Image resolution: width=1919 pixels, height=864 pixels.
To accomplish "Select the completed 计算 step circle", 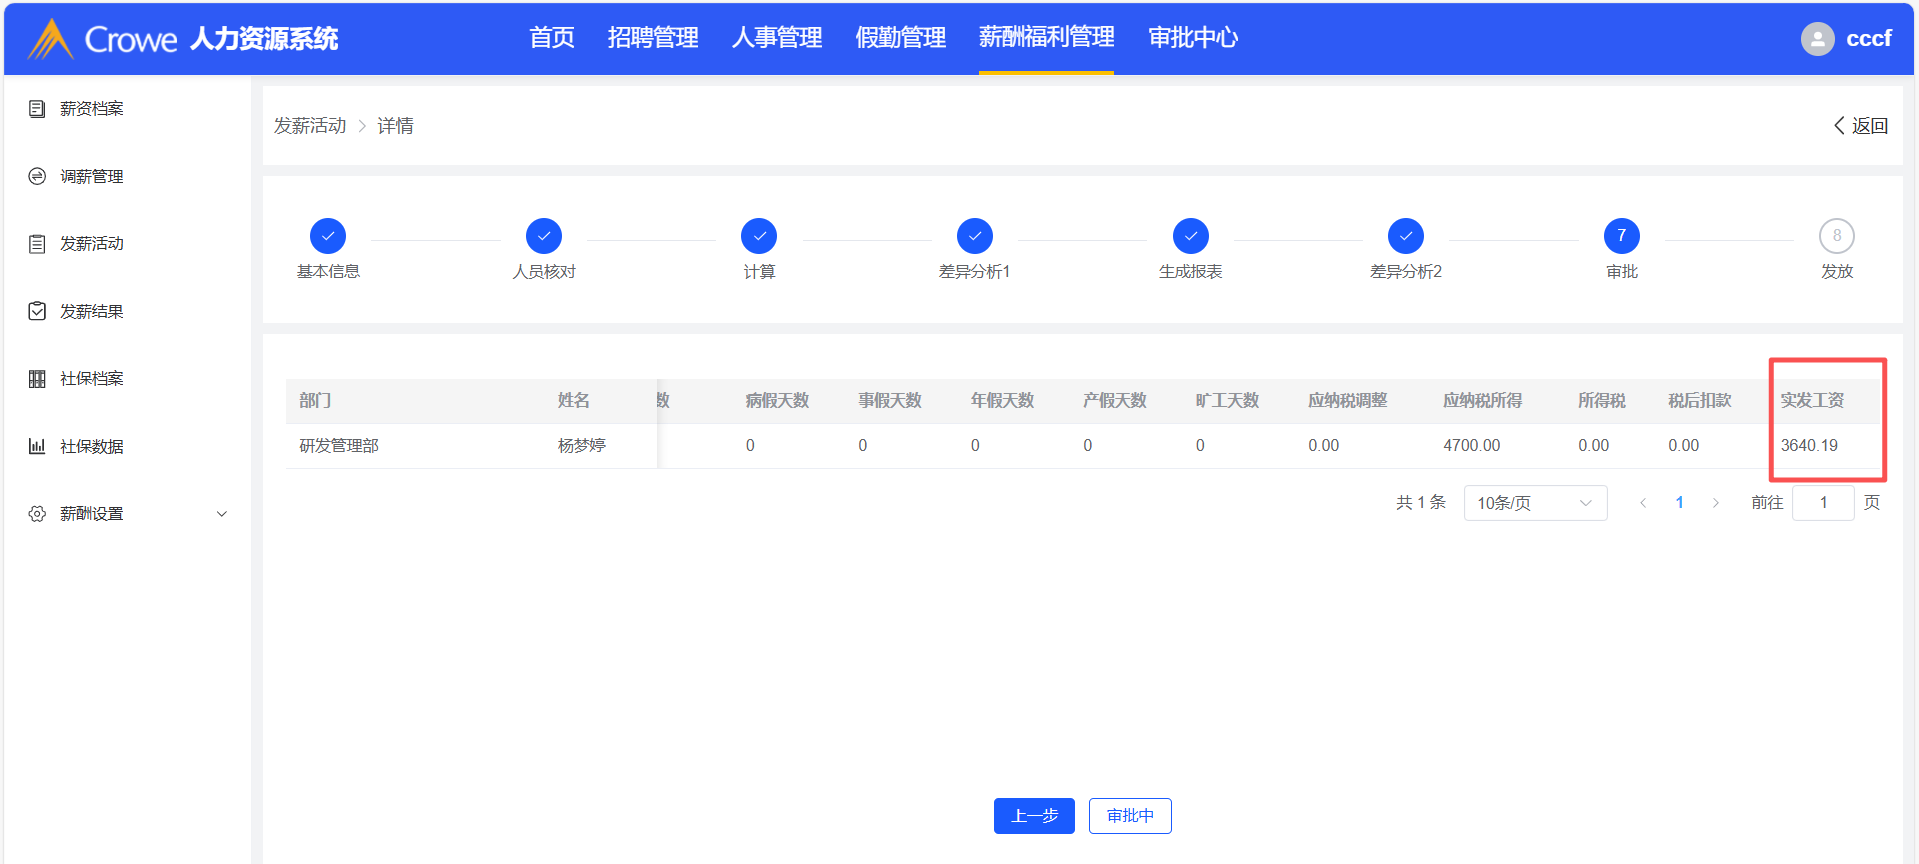I will click(x=759, y=236).
